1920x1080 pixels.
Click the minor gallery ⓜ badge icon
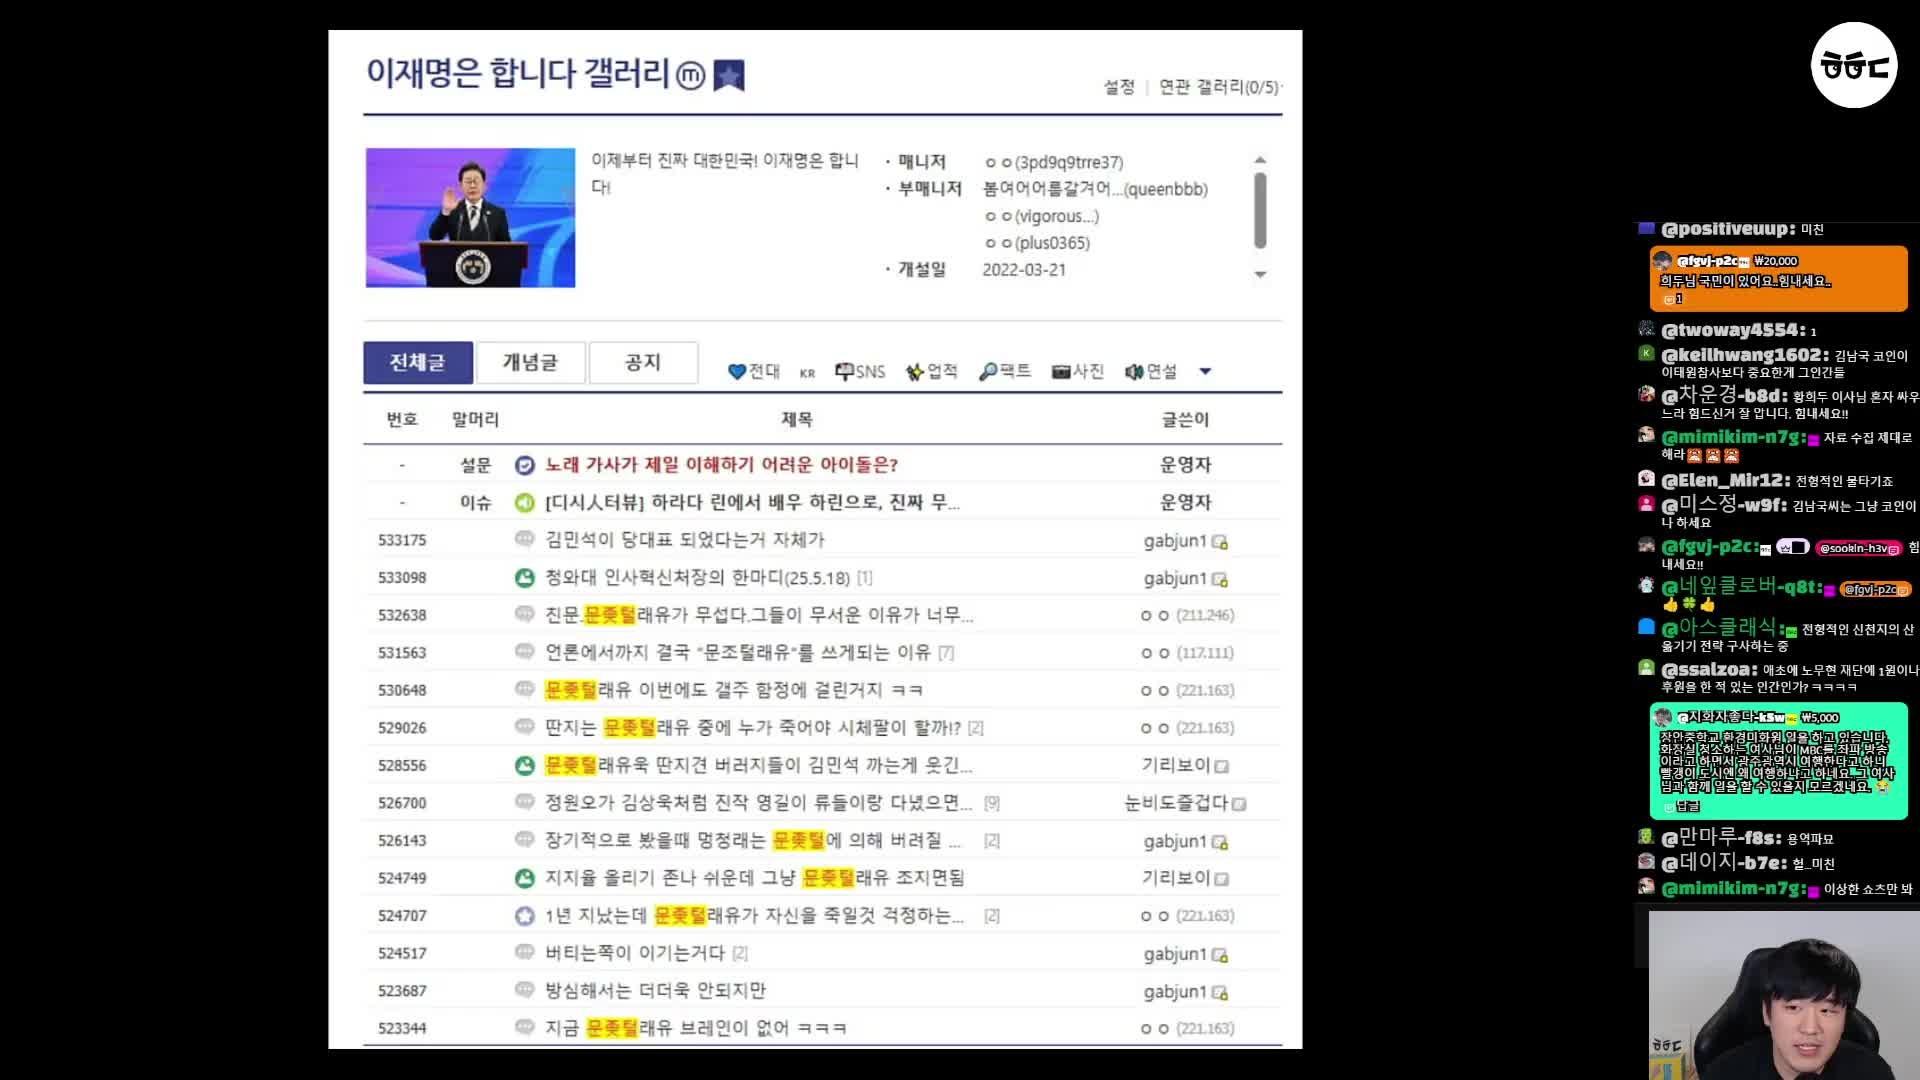tap(691, 75)
